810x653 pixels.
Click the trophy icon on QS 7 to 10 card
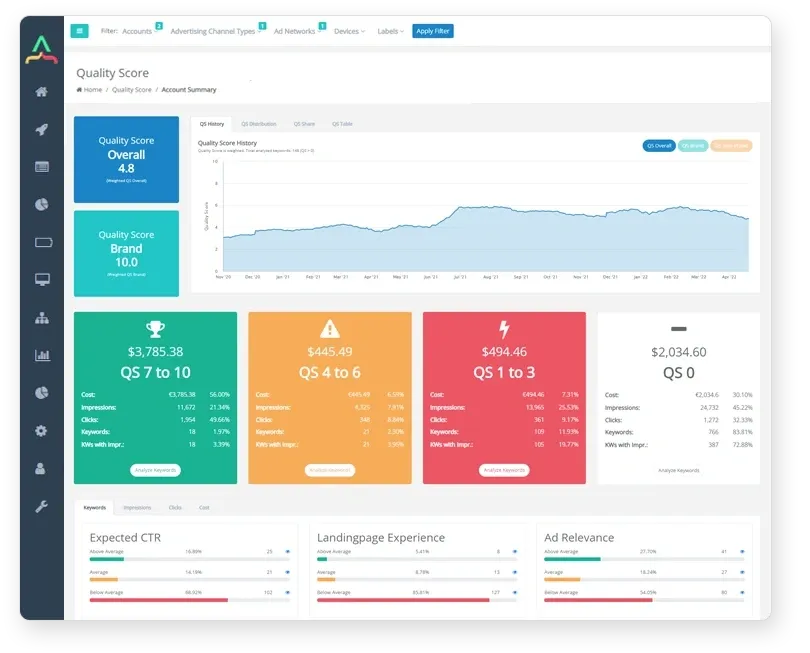(155, 329)
